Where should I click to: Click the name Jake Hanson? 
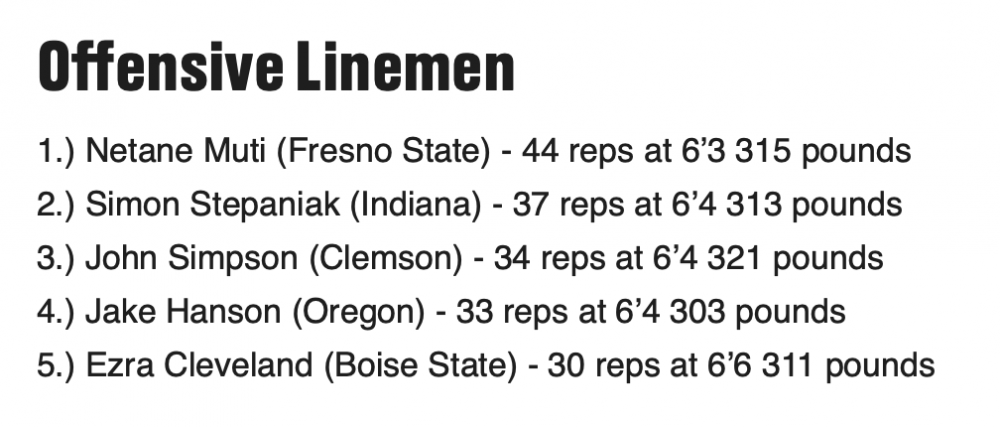[x=183, y=312]
